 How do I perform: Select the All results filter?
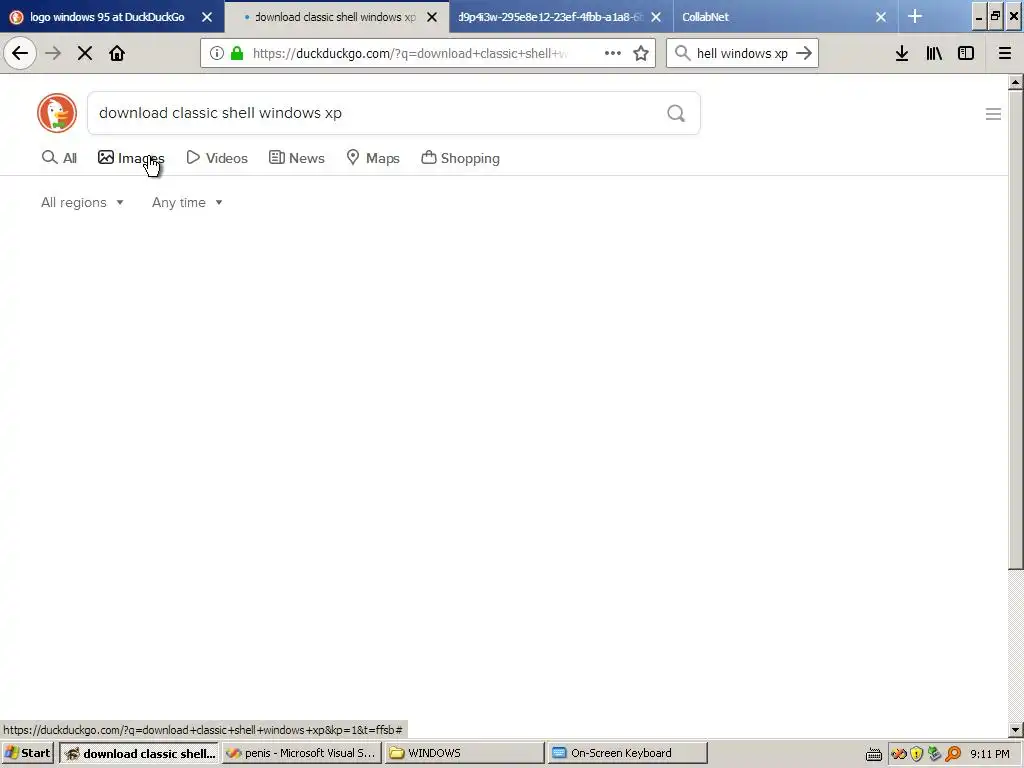point(59,158)
